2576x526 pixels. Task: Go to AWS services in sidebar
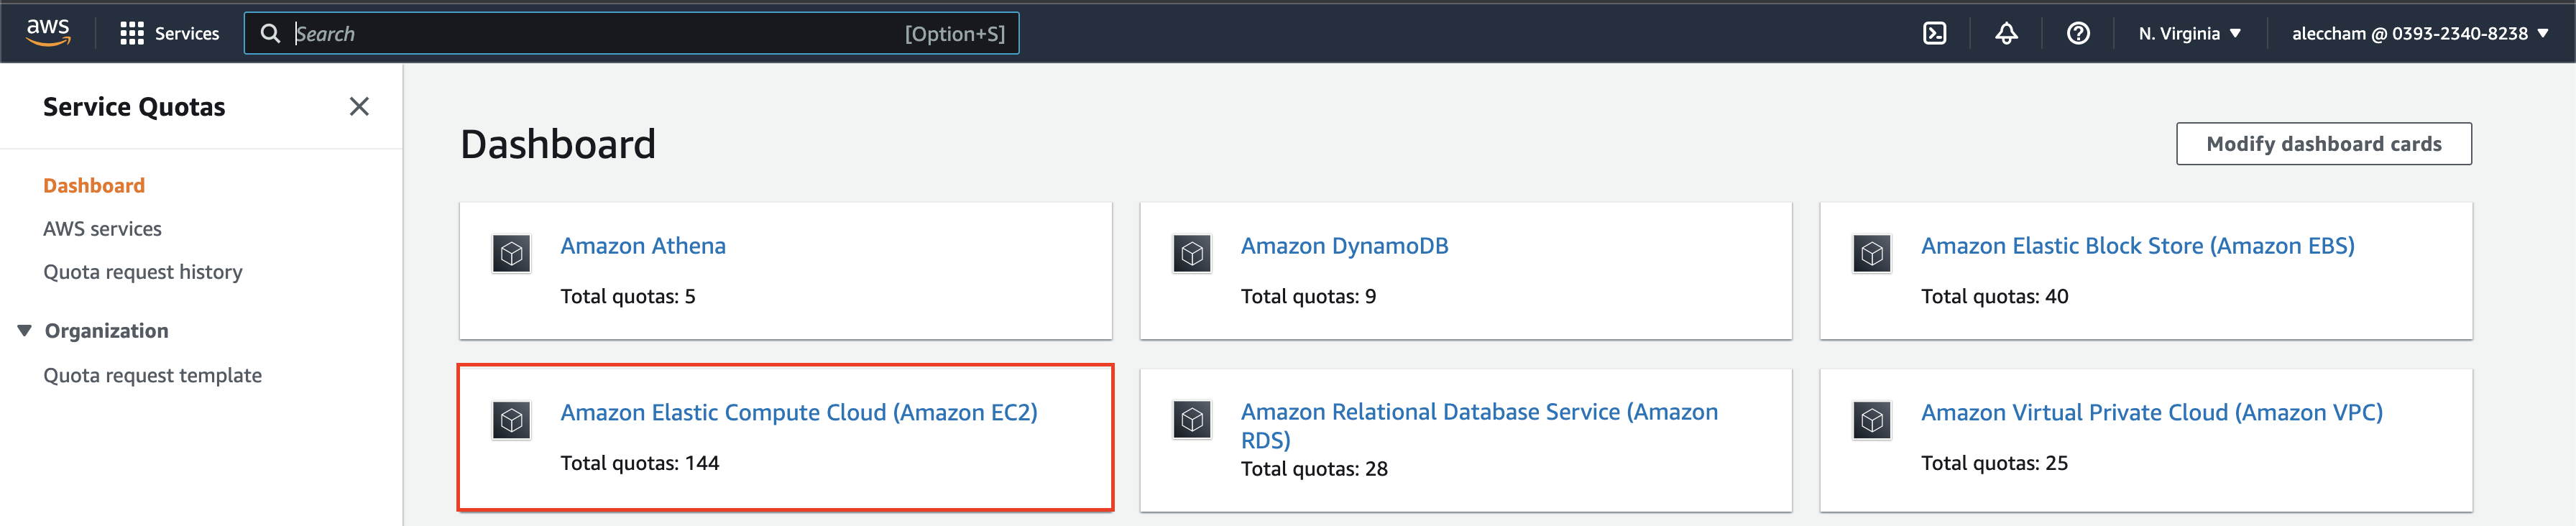tap(102, 229)
